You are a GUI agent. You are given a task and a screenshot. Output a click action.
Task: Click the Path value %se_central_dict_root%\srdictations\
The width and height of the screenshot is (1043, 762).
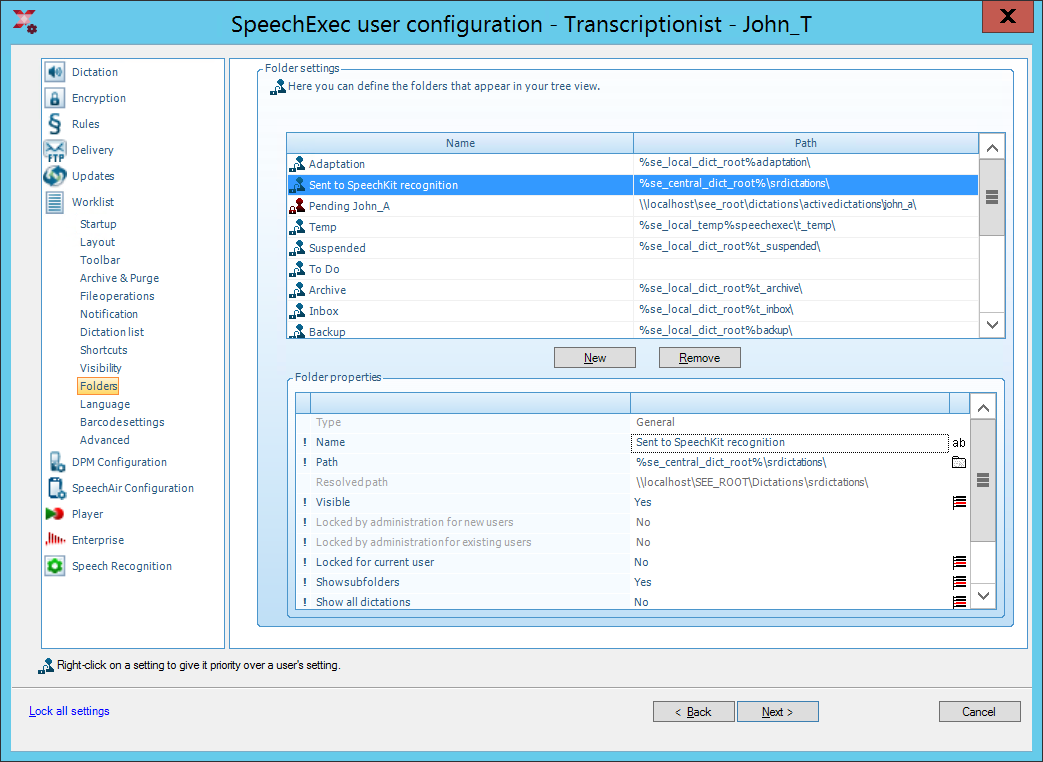[x=731, y=462]
